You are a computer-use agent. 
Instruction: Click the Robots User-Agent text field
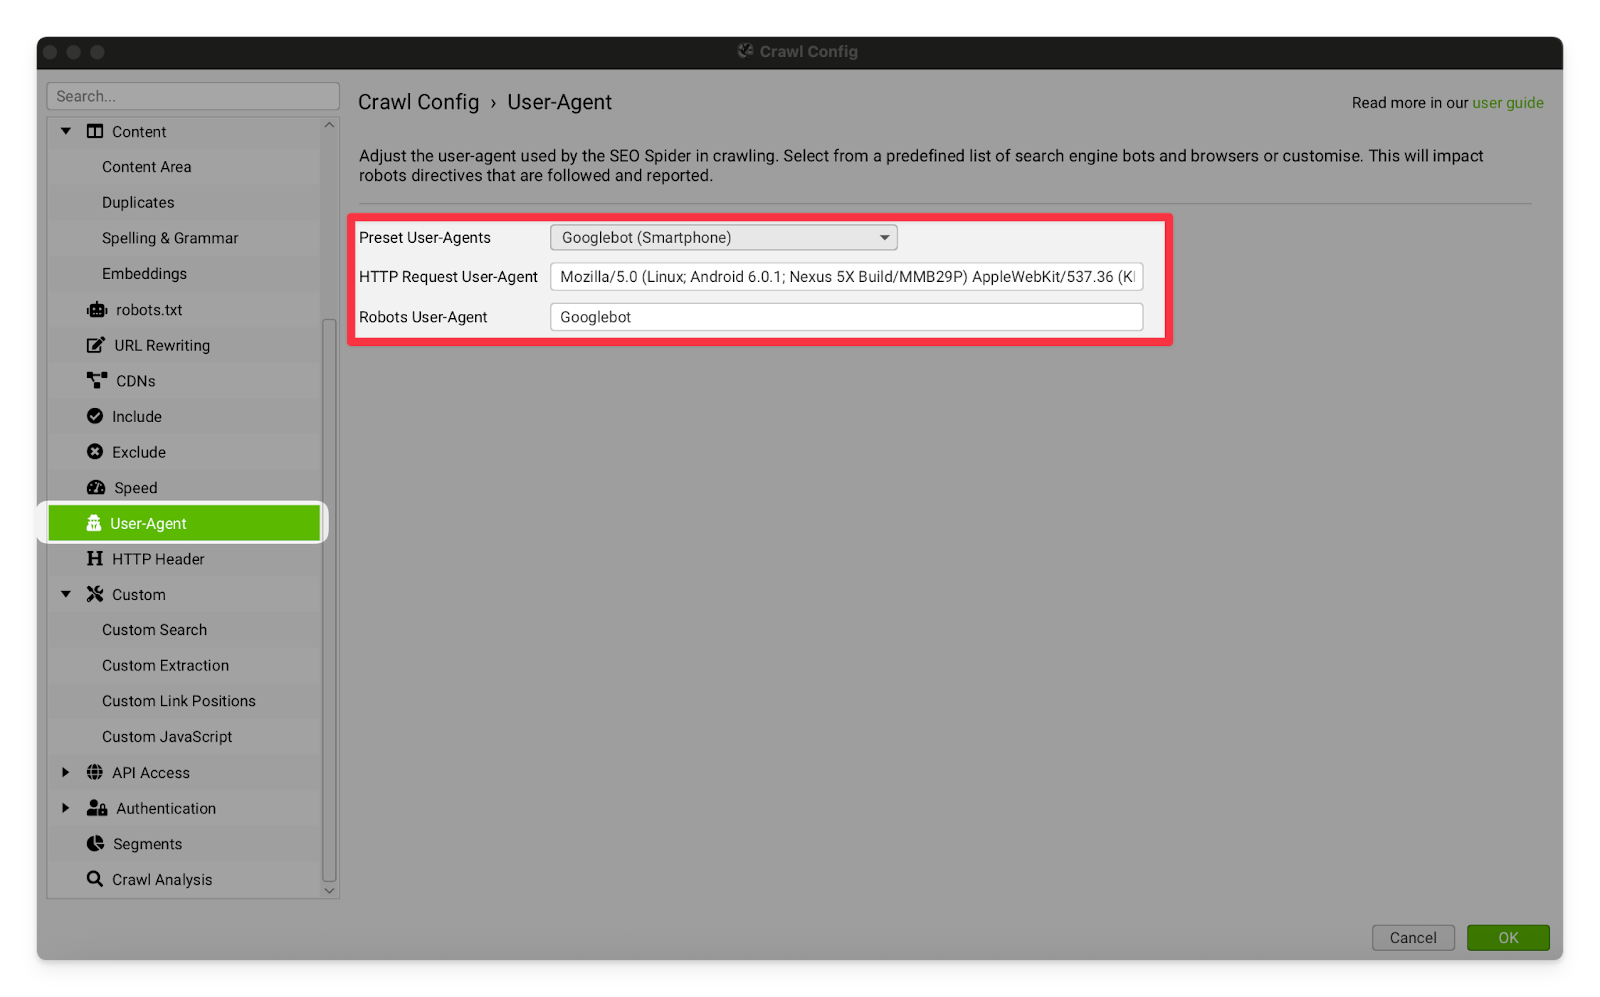[846, 317]
